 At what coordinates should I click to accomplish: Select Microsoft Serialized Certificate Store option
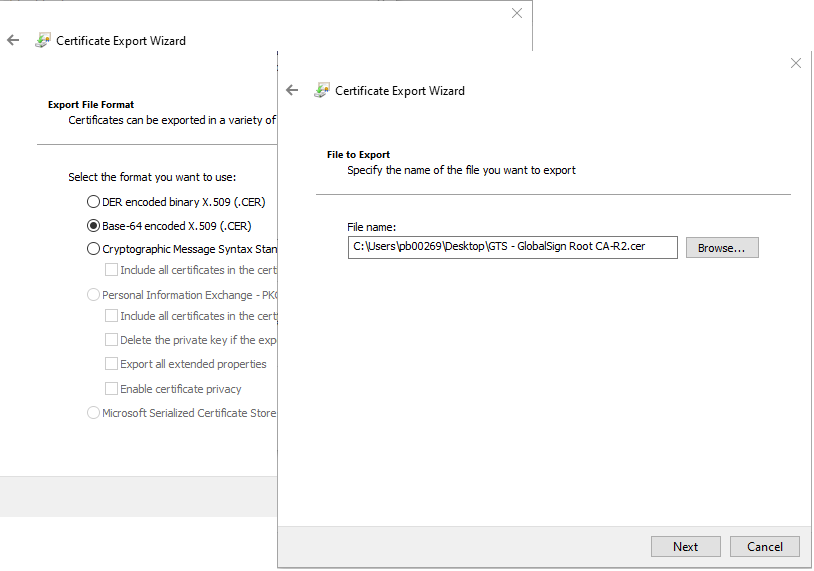[x=94, y=413]
